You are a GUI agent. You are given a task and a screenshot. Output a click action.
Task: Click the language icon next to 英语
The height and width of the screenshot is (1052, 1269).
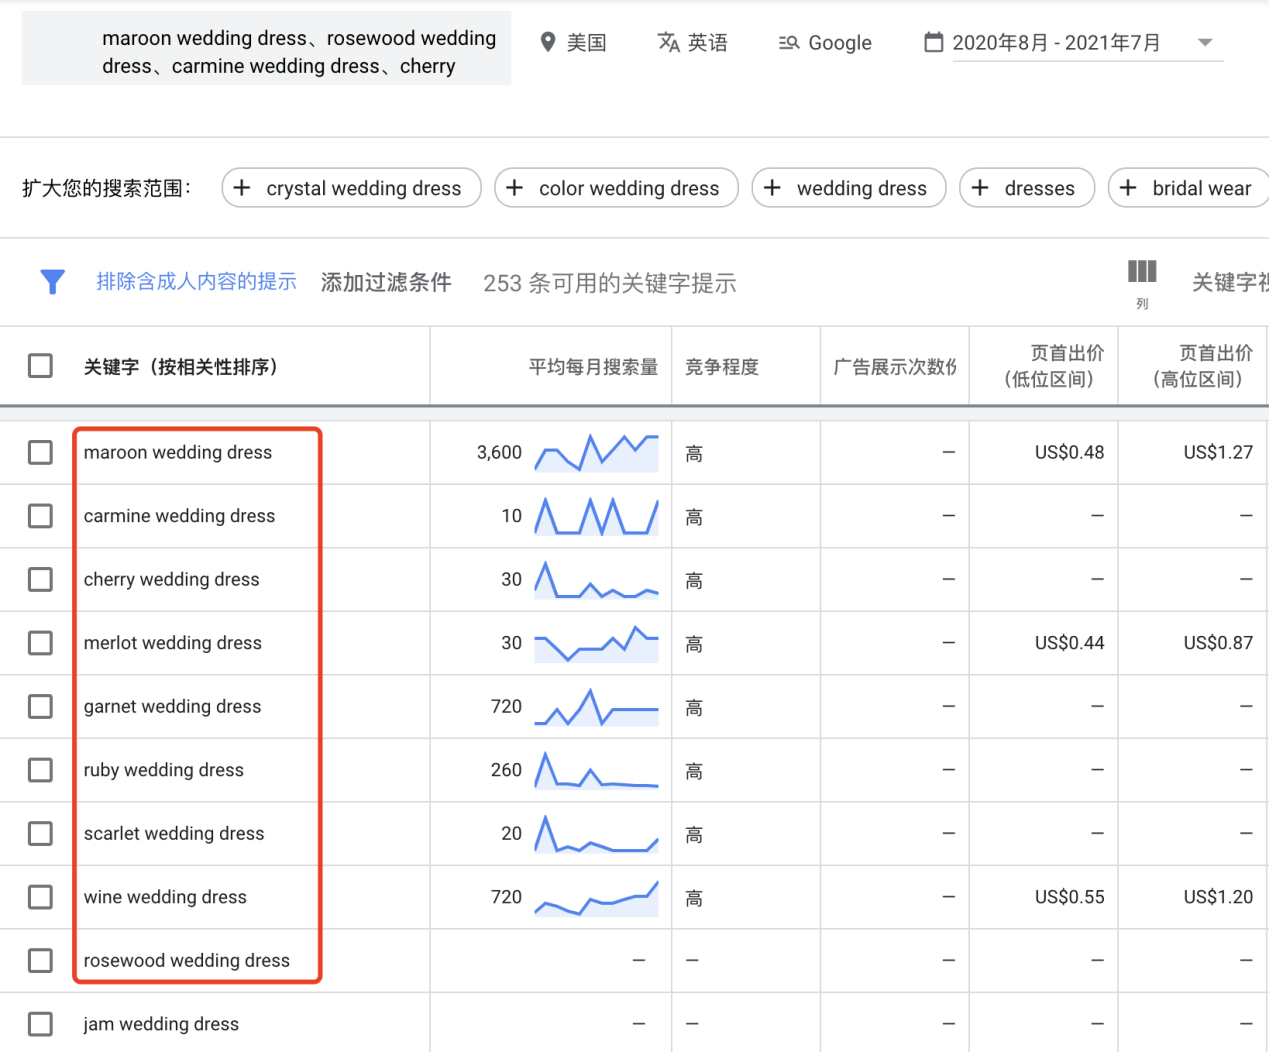coord(668,42)
